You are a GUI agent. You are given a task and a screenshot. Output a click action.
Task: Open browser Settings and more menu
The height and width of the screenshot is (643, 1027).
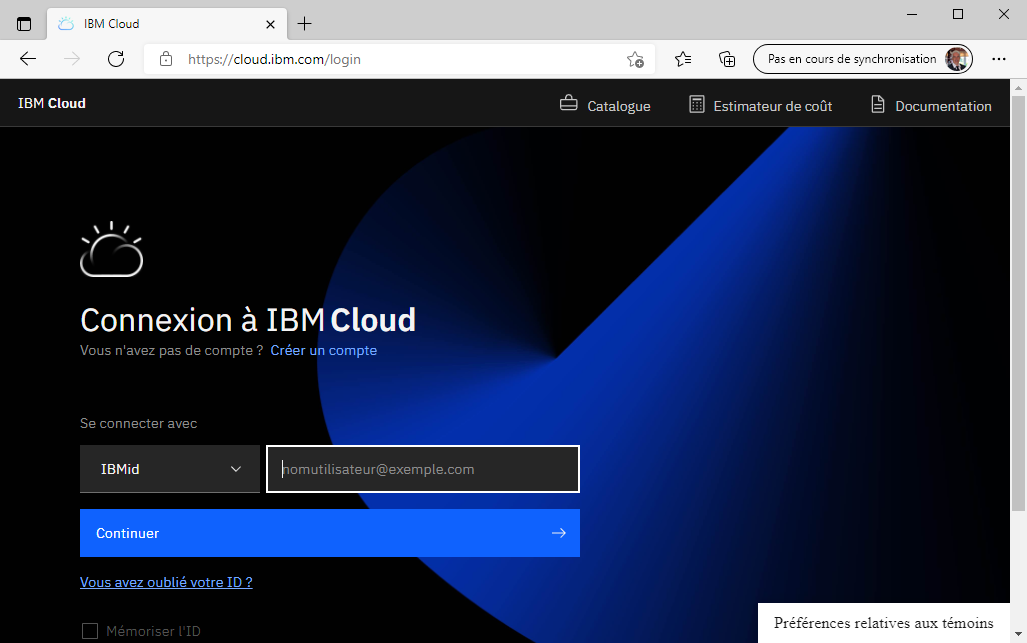tap(998, 59)
